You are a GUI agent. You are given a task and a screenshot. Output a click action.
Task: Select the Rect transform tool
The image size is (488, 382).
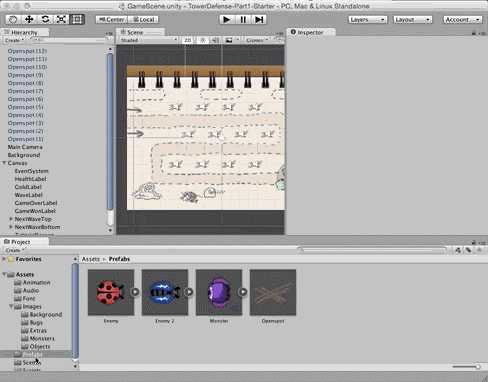[77, 19]
